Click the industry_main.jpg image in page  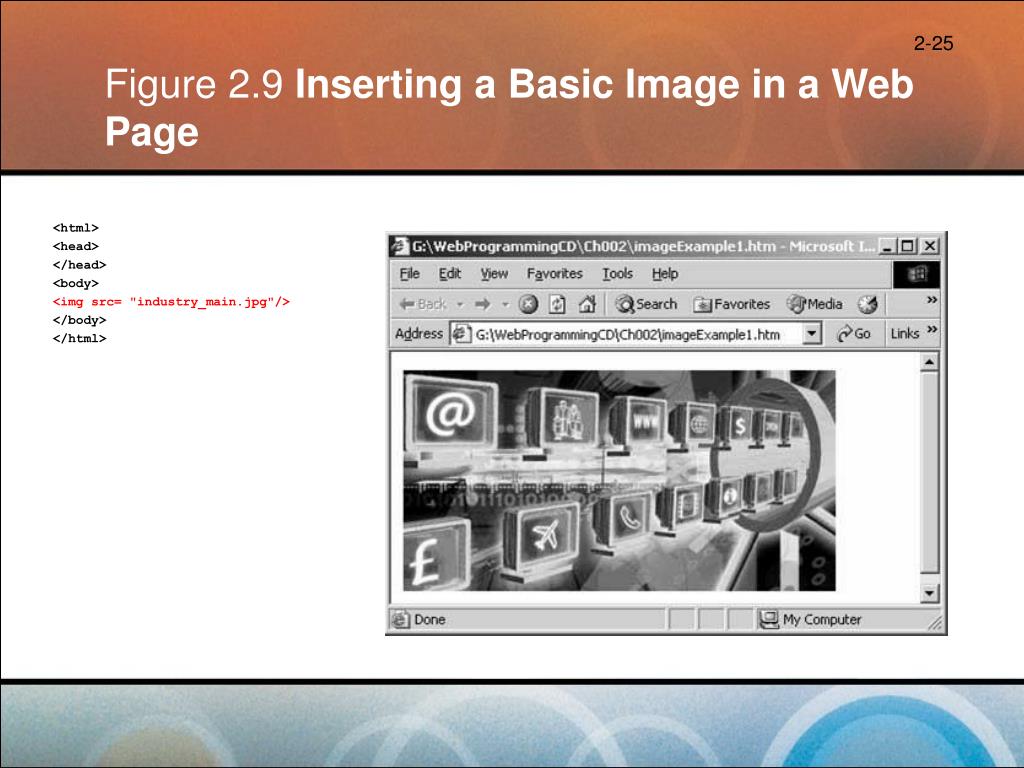click(x=619, y=481)
